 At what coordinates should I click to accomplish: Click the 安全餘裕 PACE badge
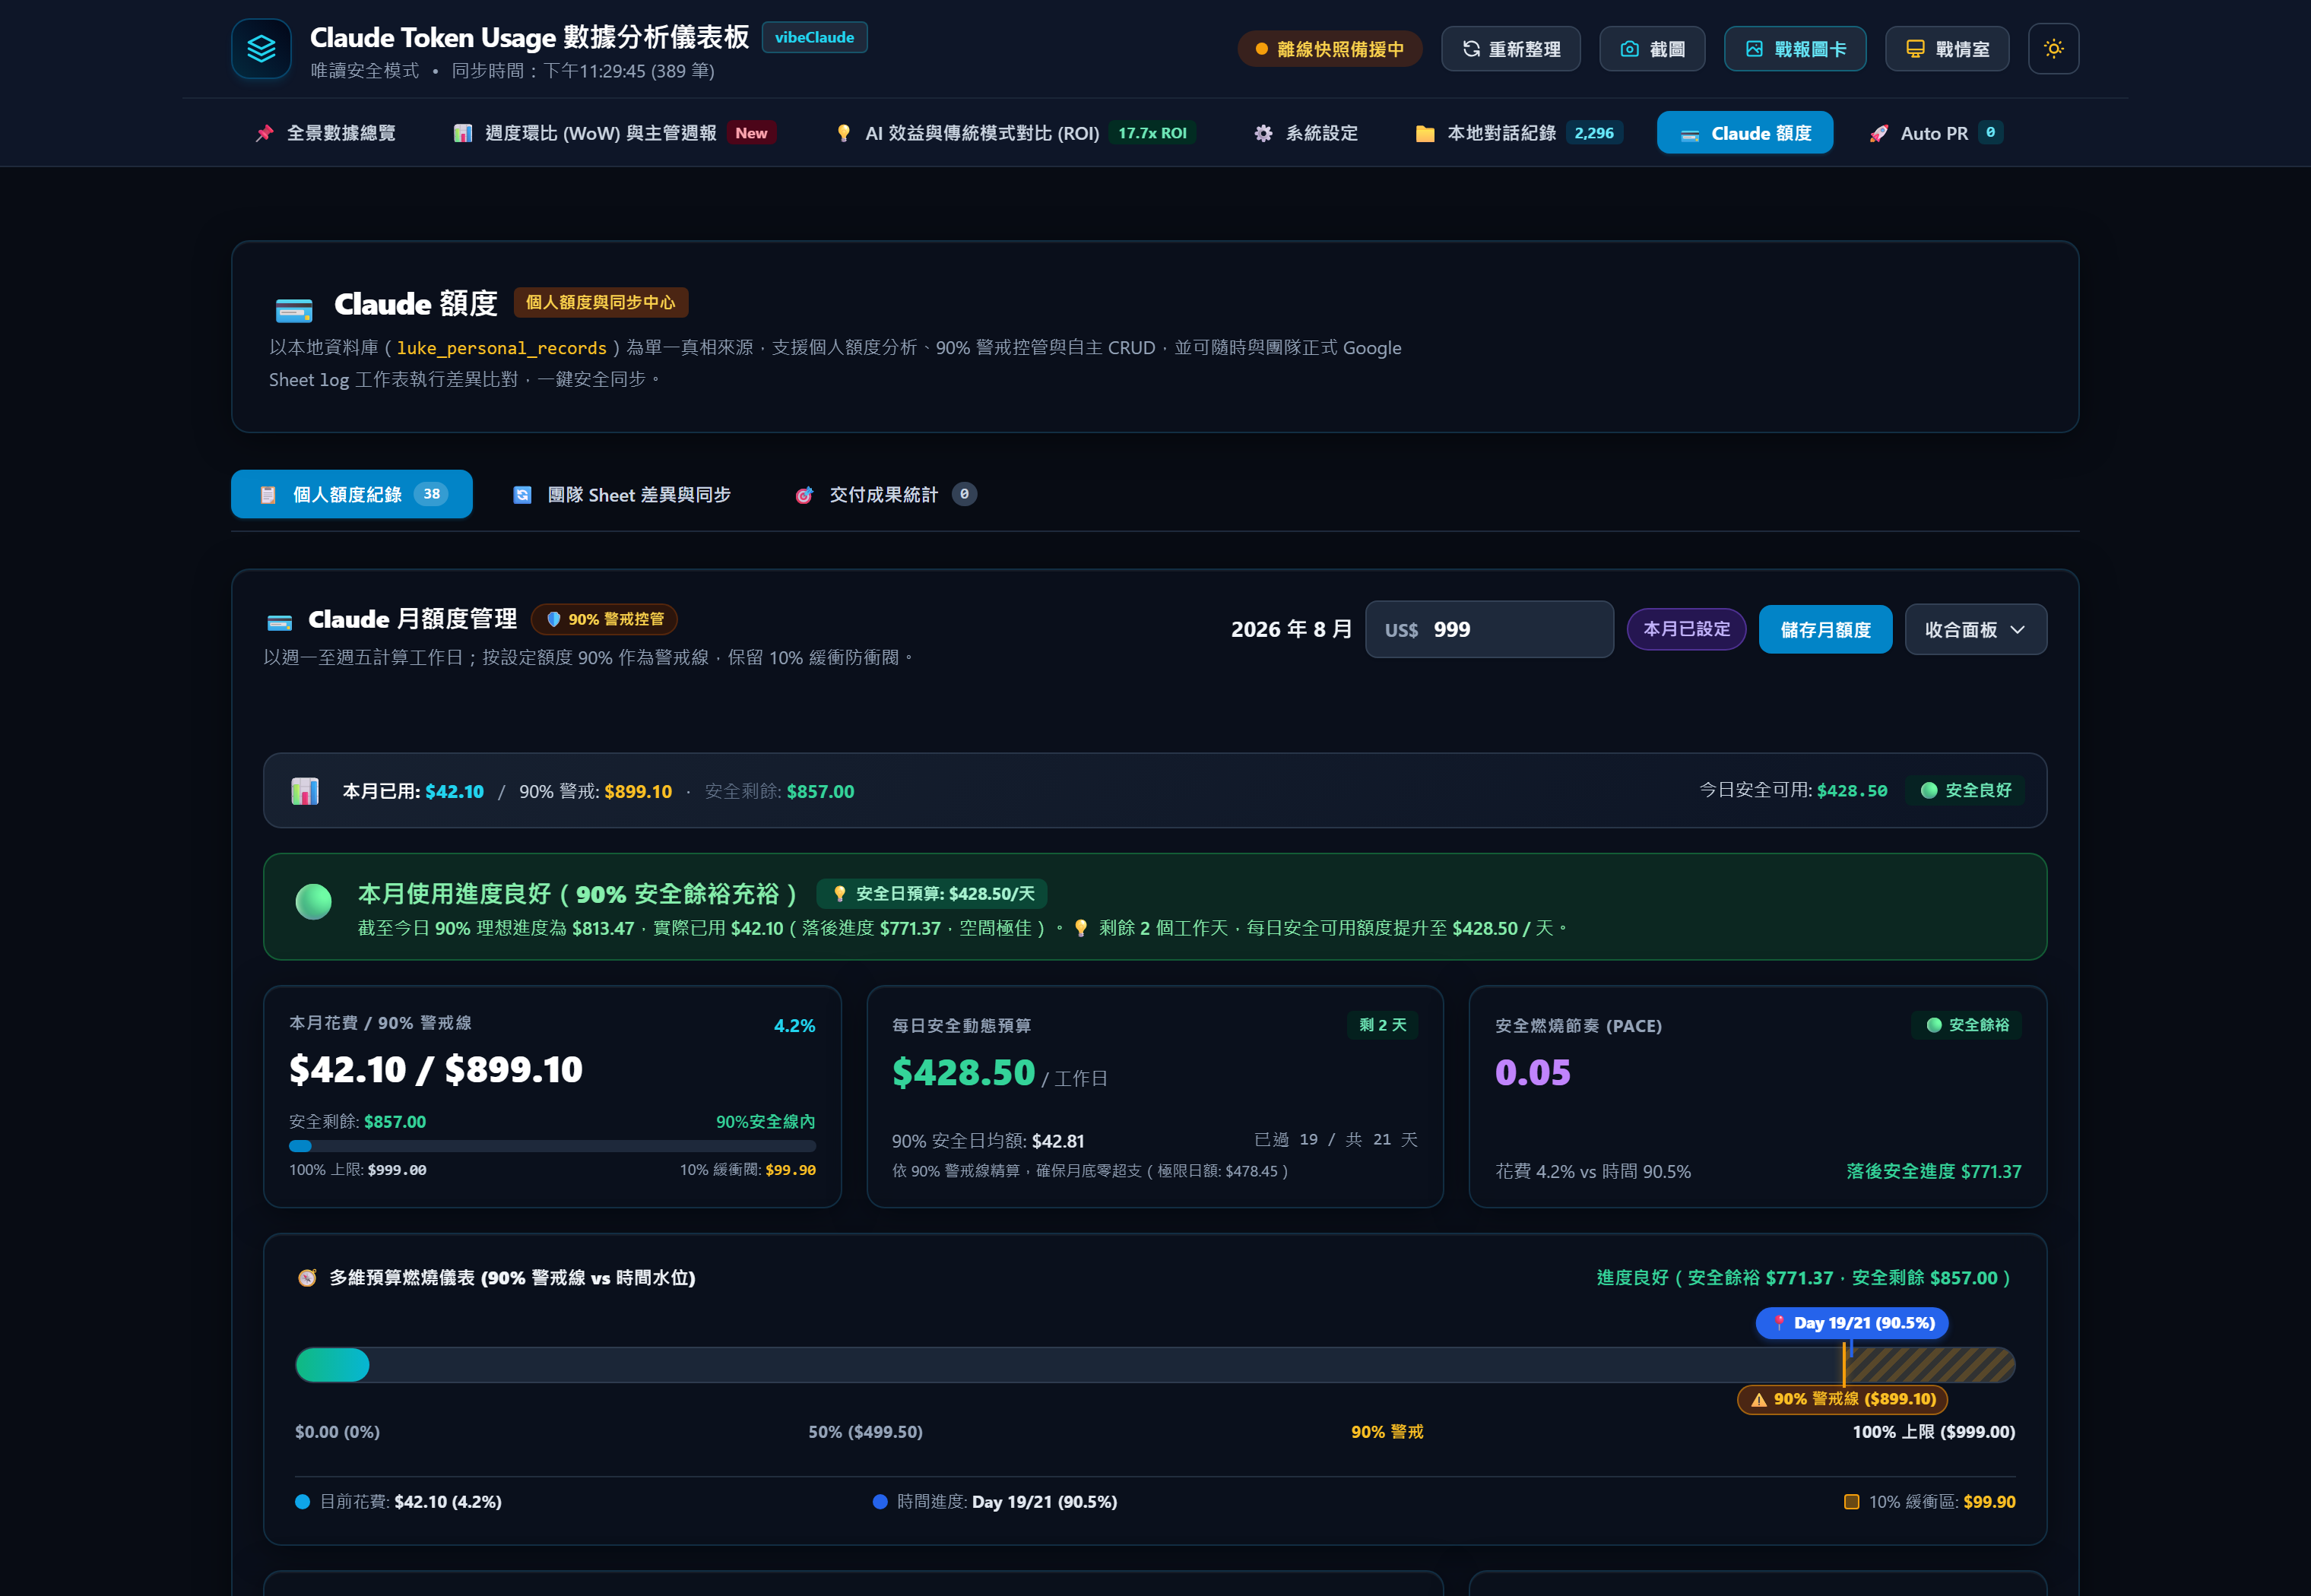(1967, 1025)
